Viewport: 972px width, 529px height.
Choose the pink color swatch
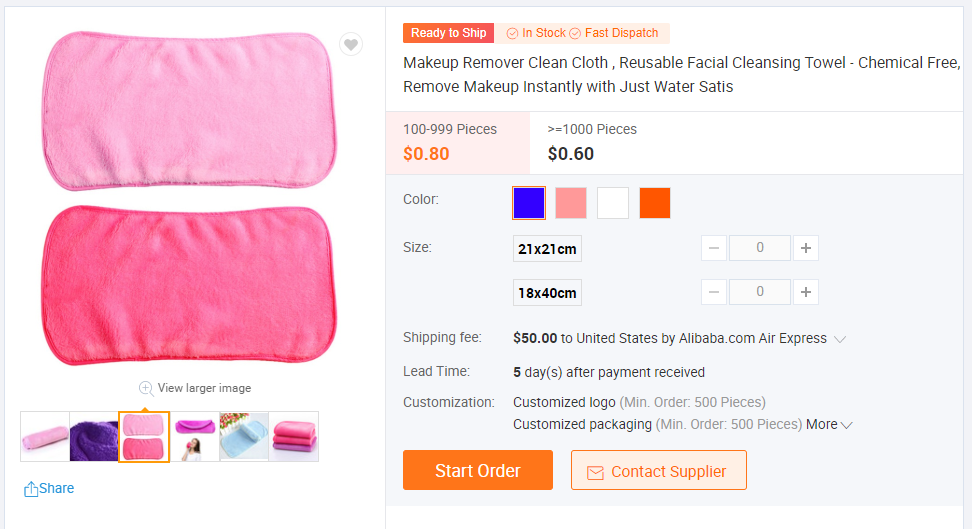click(571, 203)
